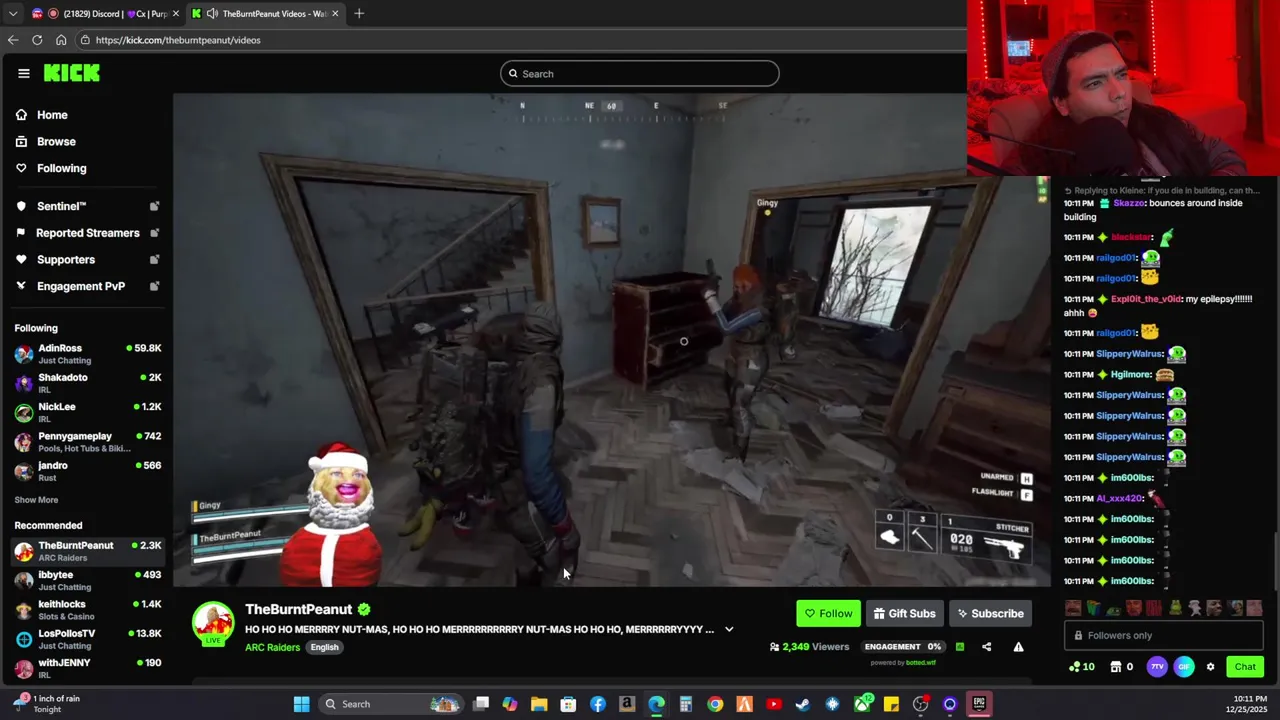Image resolution: width=1280 pixels, height=720 pixels.
Task: Close the Discord tab
Action: 176,13
